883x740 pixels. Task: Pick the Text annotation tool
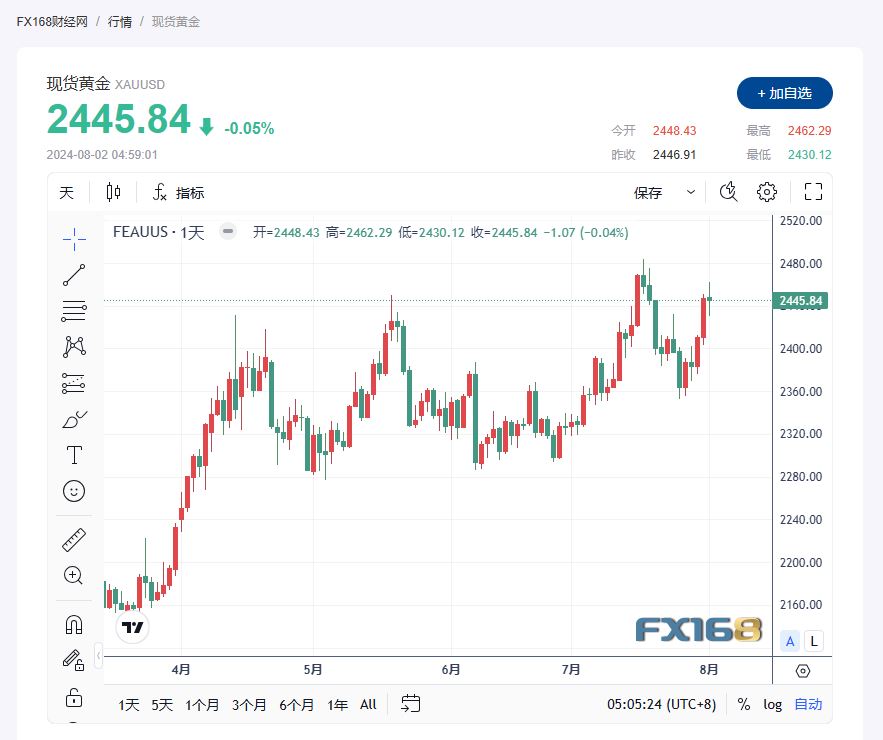coord(74,455)
